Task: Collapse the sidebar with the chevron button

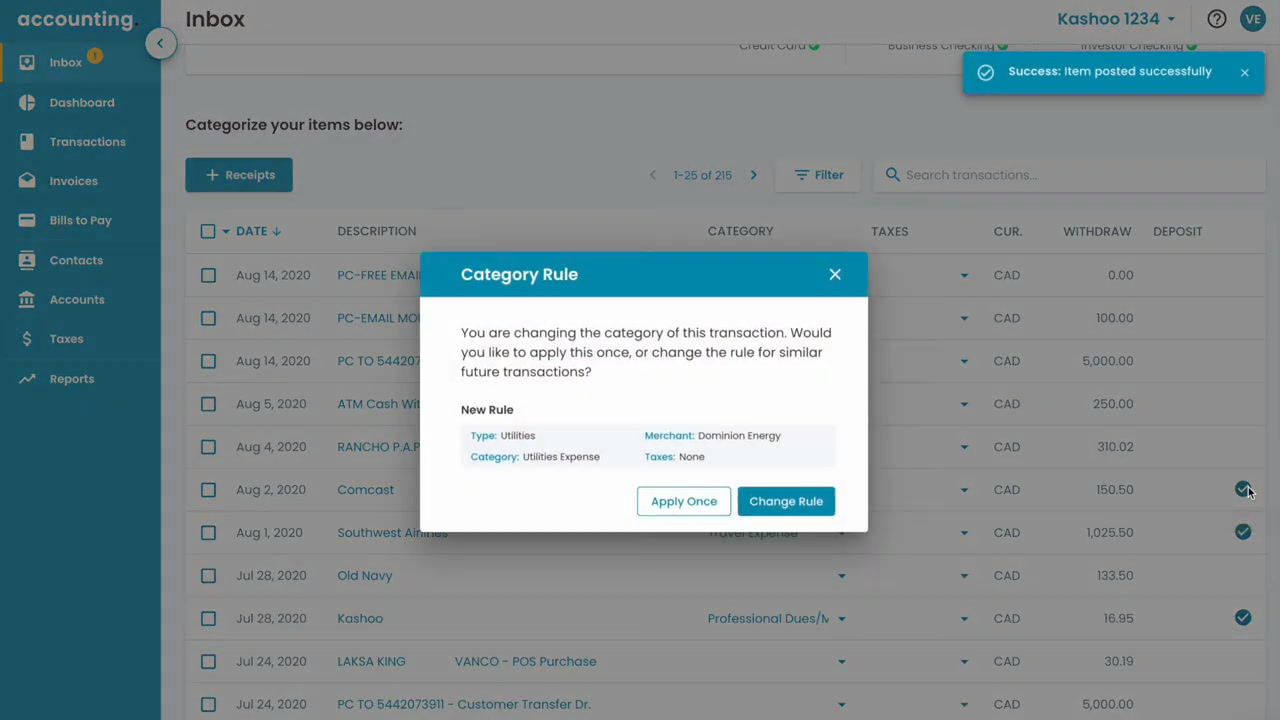Action: [x=160, y=43]
